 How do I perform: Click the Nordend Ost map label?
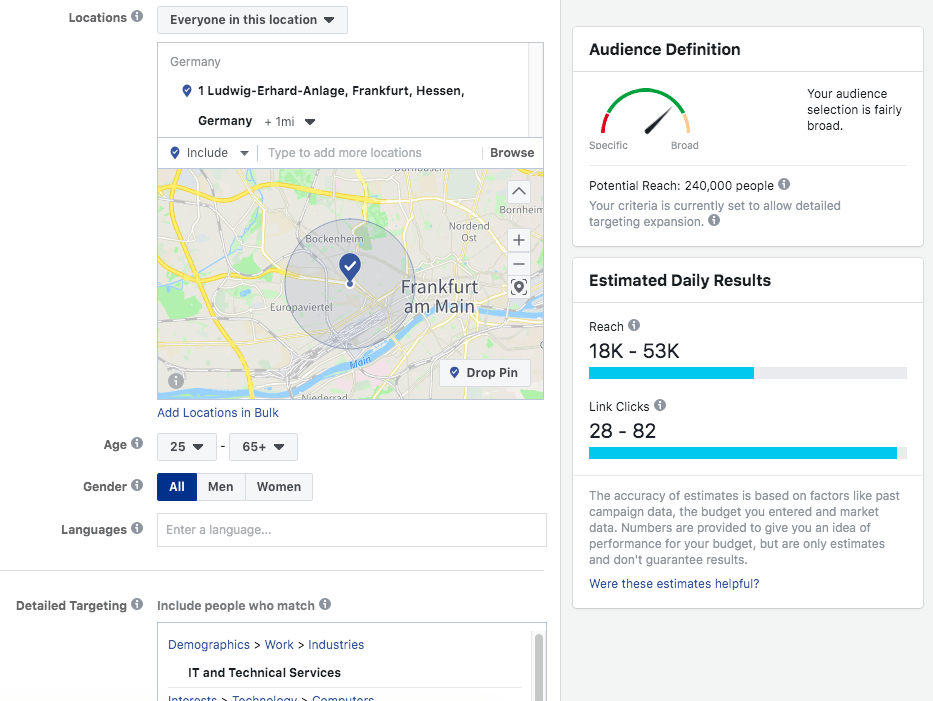click(469, 231)
